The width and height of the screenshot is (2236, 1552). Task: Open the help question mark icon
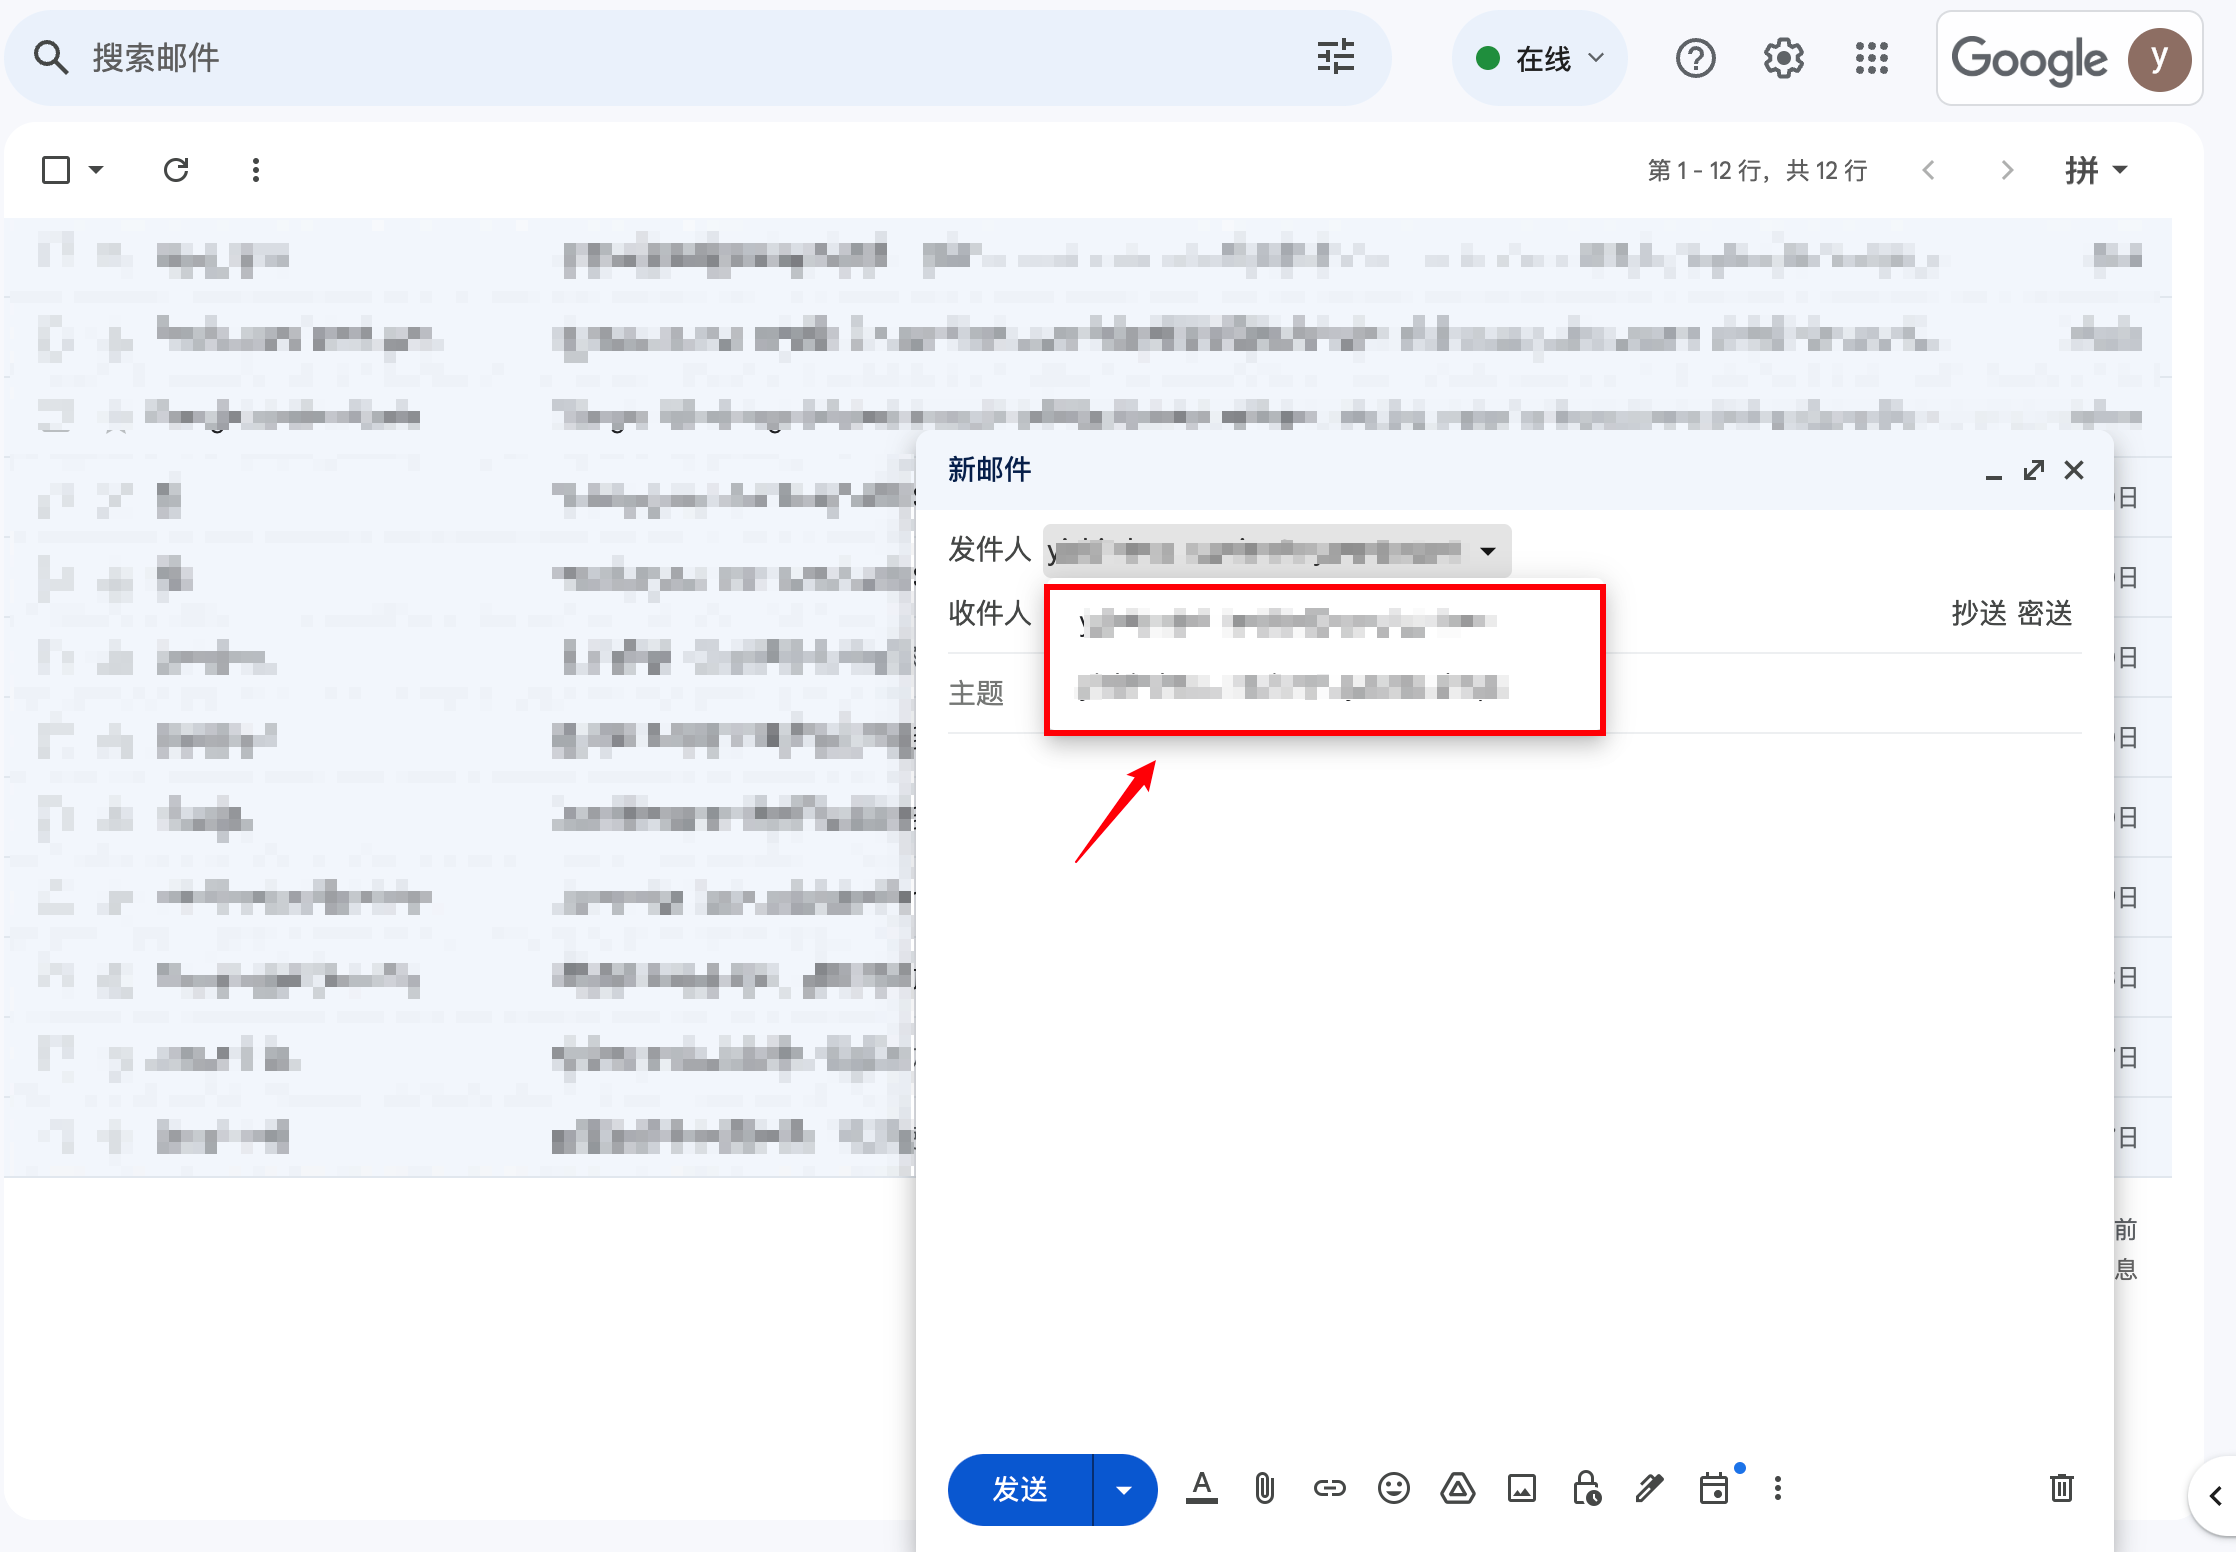tap(1695, 58)
